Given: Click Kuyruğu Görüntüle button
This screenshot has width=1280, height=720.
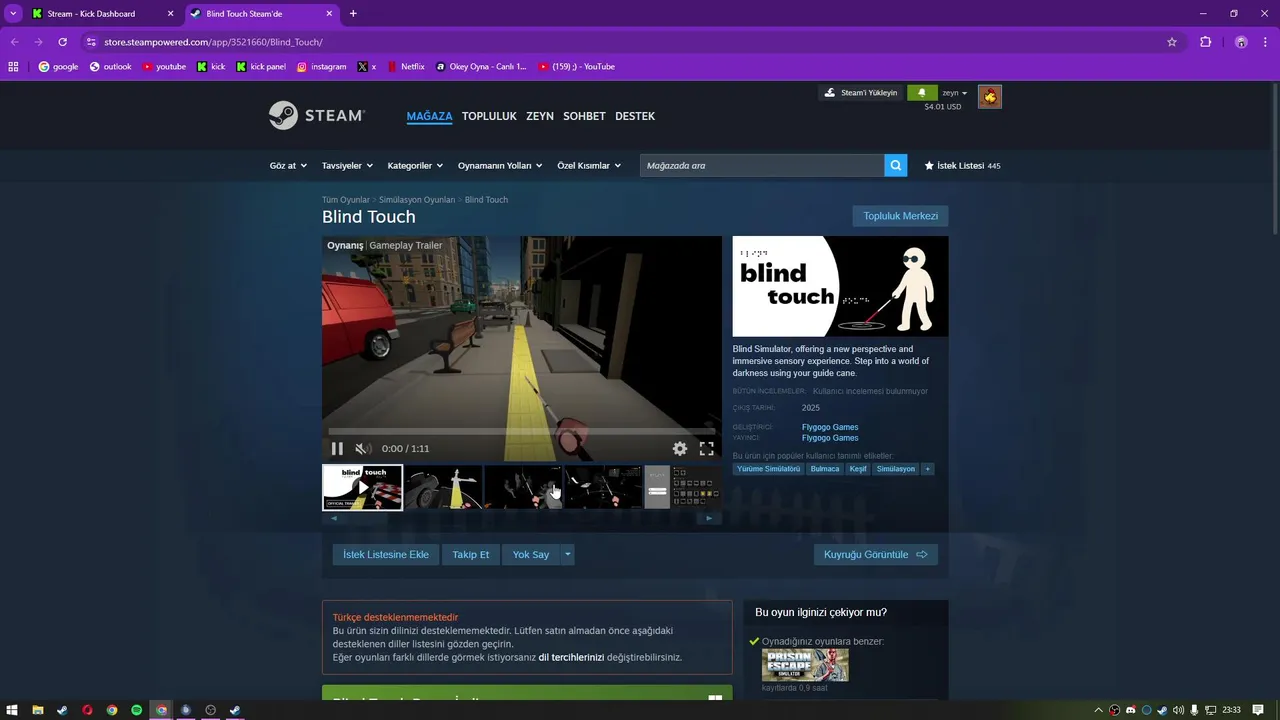Looking at the screenshot, I should [x=876, y=554].
